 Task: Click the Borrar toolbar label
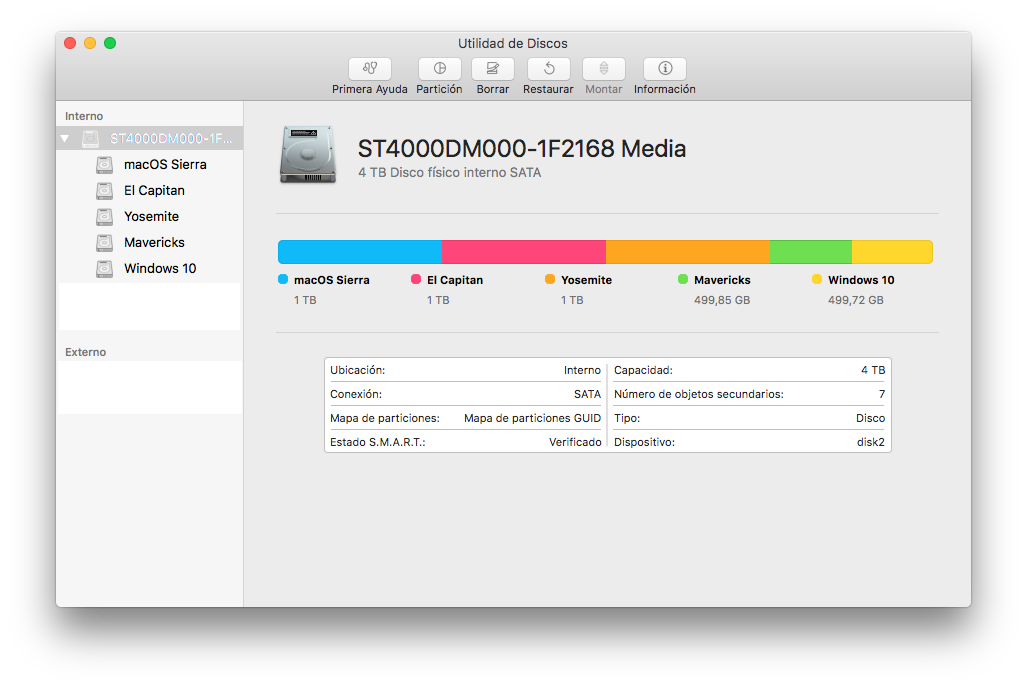point(493,89)
